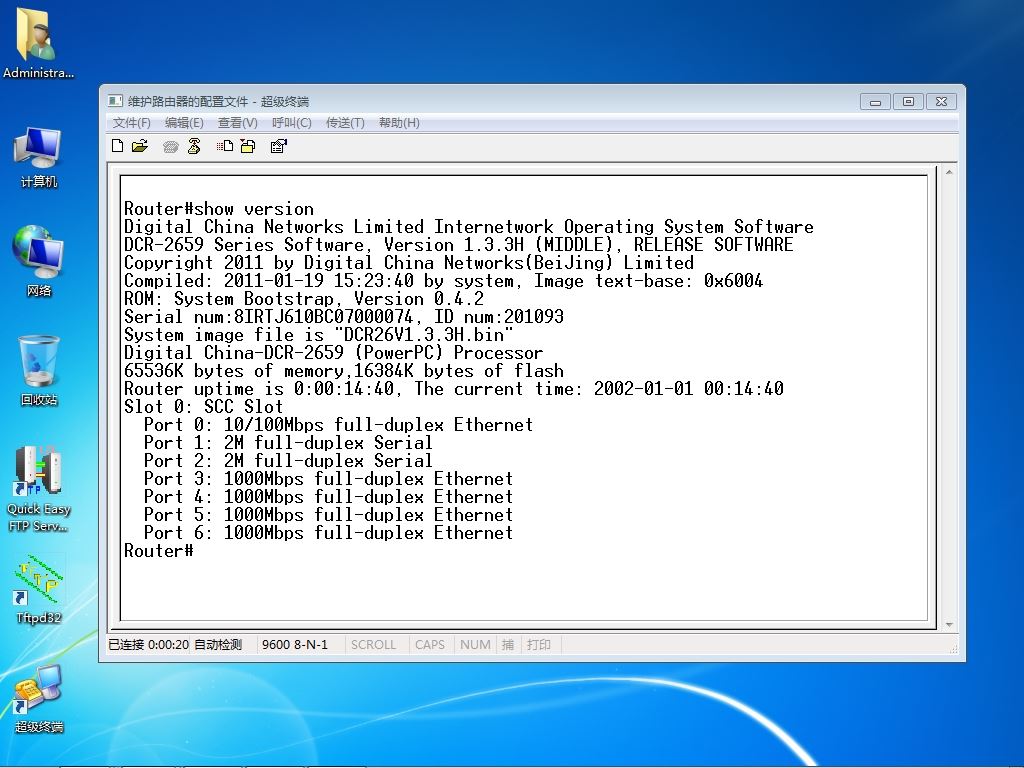The height and width of the screenshot is (768, 1024).
Task: Click the 自动检测 status bar entry
Action: [x=218, y=645]
